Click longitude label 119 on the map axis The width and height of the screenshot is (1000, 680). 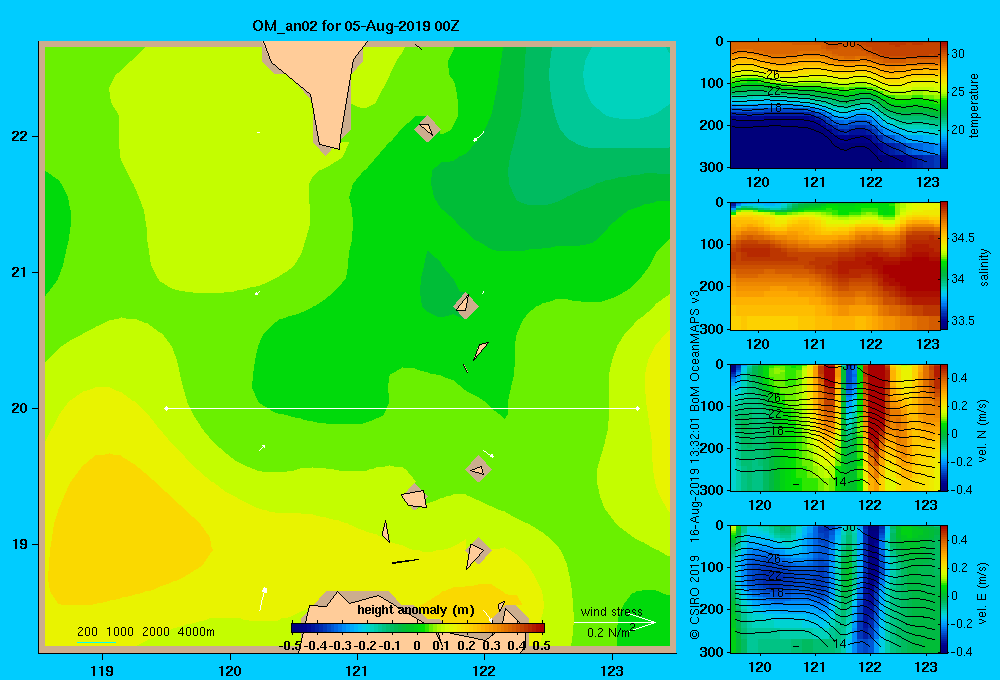coord(102,670)
